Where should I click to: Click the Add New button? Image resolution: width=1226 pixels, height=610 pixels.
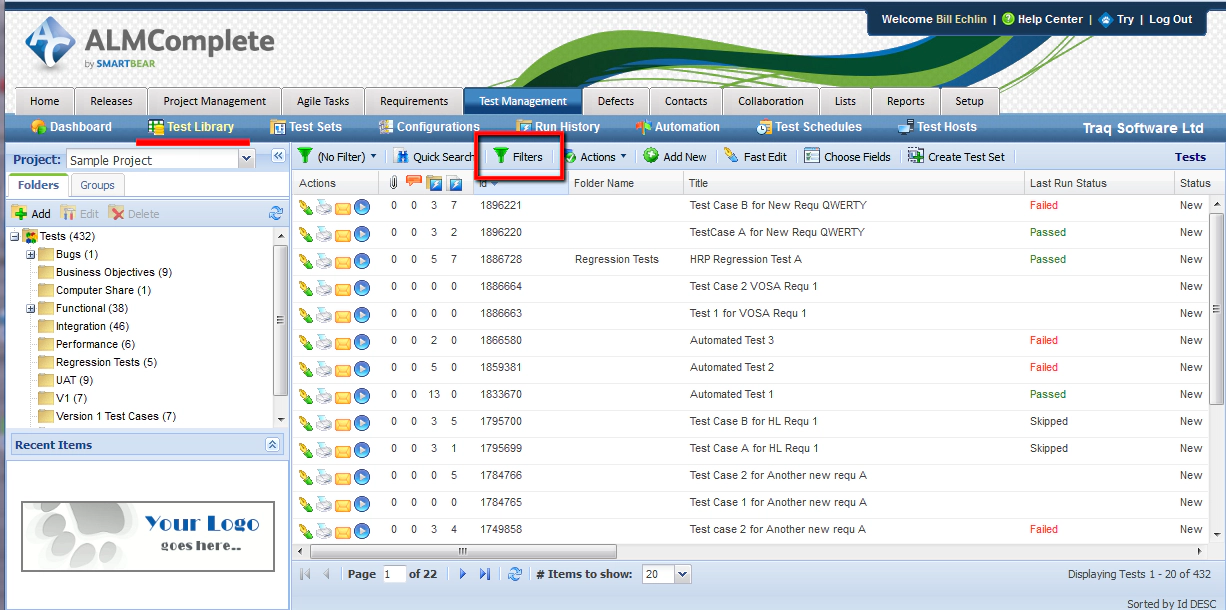click(x=675, y=156)
